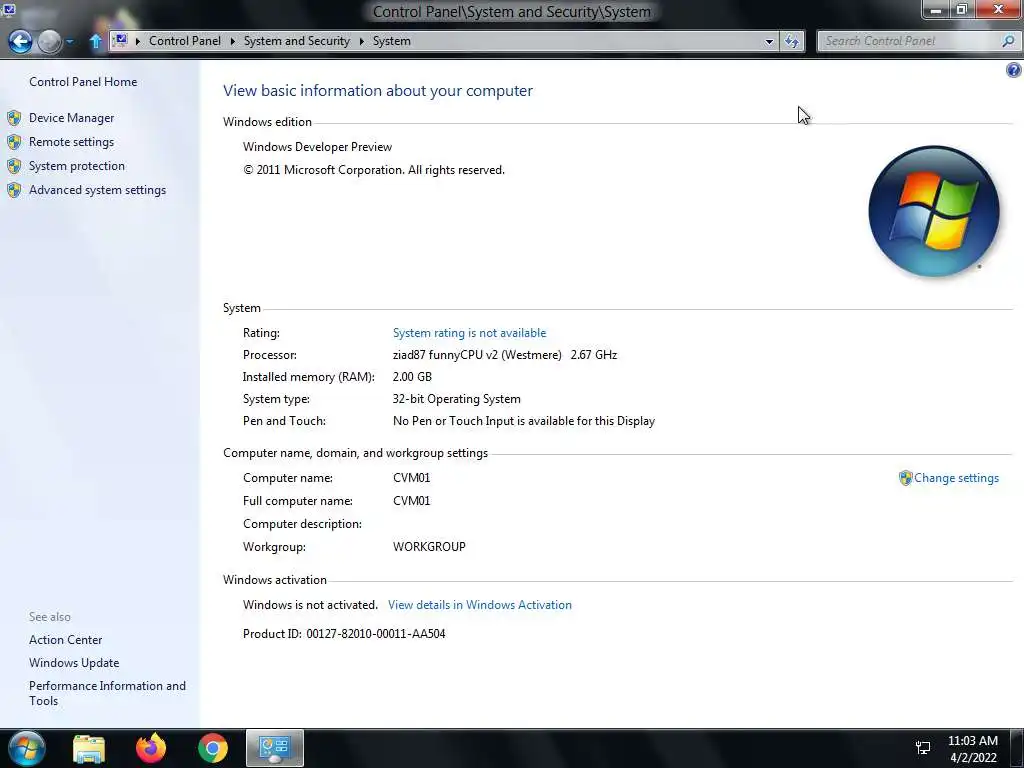Open Advanced system settings
Image resolution: width=1024 pixels, height=768 pixels.
coord(97,190)
